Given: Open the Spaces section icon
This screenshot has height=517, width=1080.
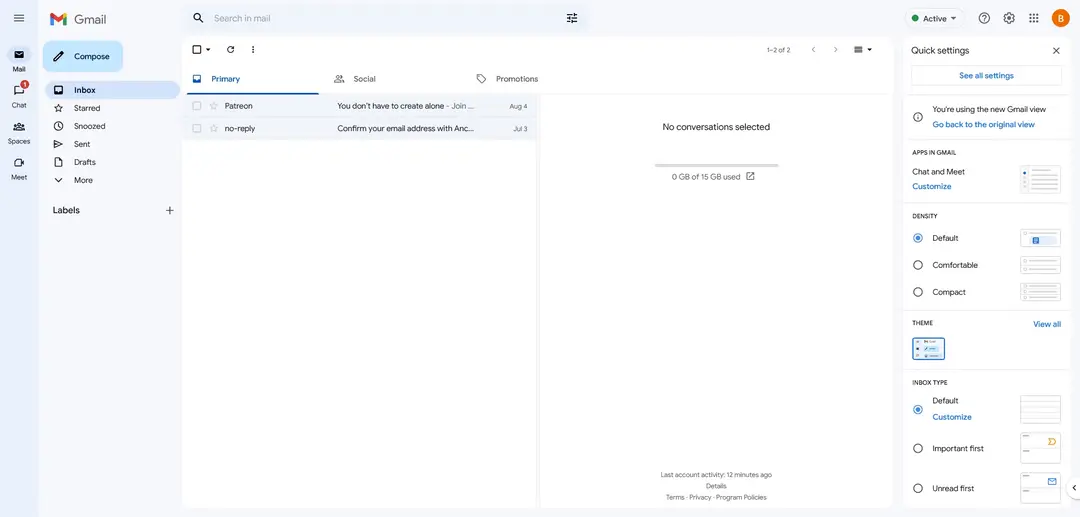Looking at the screenshot, I should click(x=19, y=127).
